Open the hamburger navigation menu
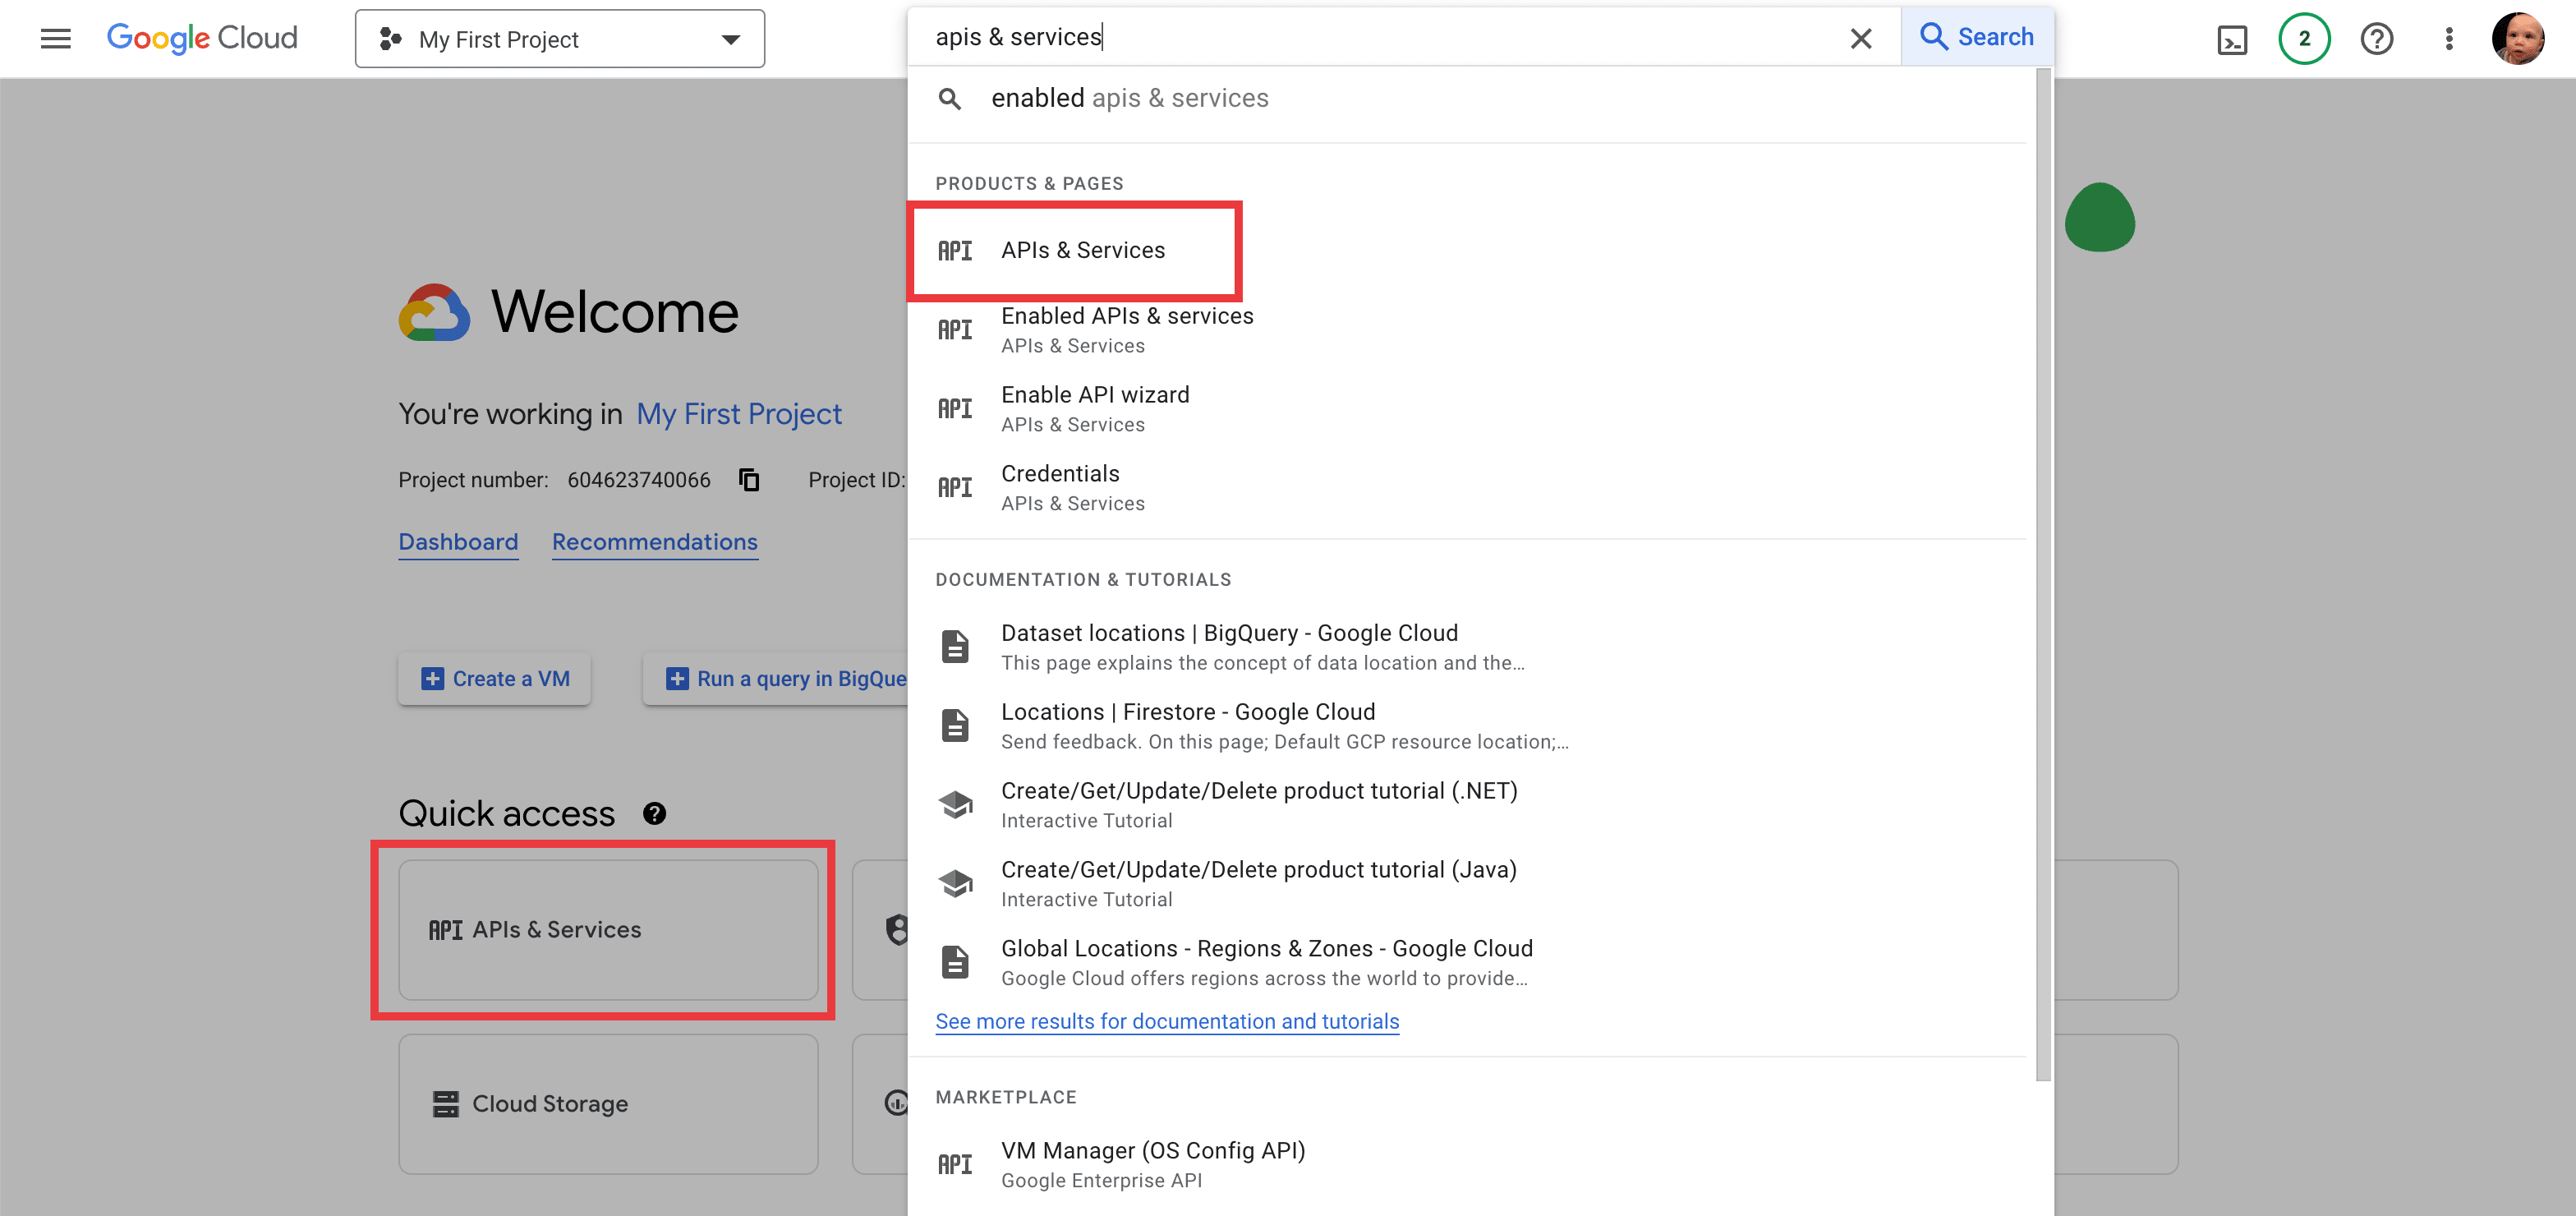2576x1216 pixels. [x=55, y=39]
